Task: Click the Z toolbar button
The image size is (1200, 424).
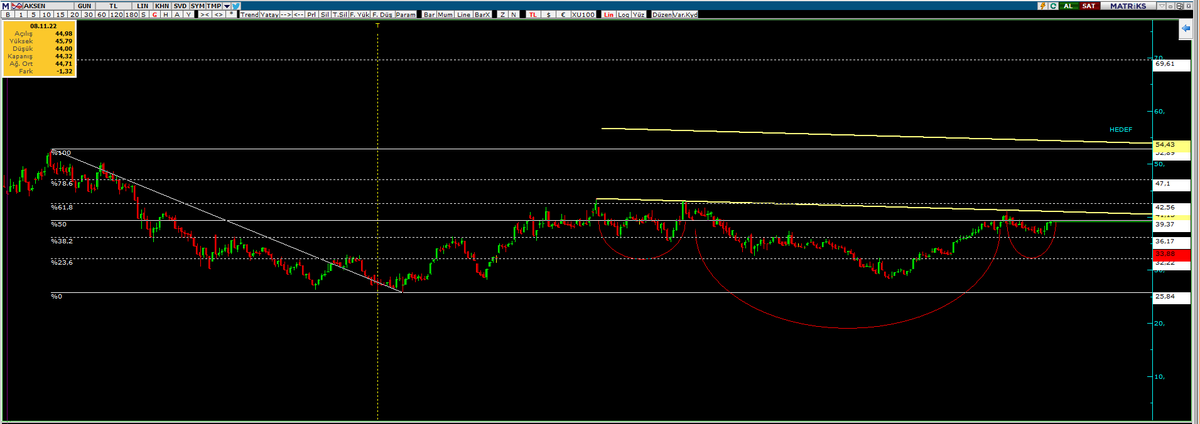Action: 503,15
